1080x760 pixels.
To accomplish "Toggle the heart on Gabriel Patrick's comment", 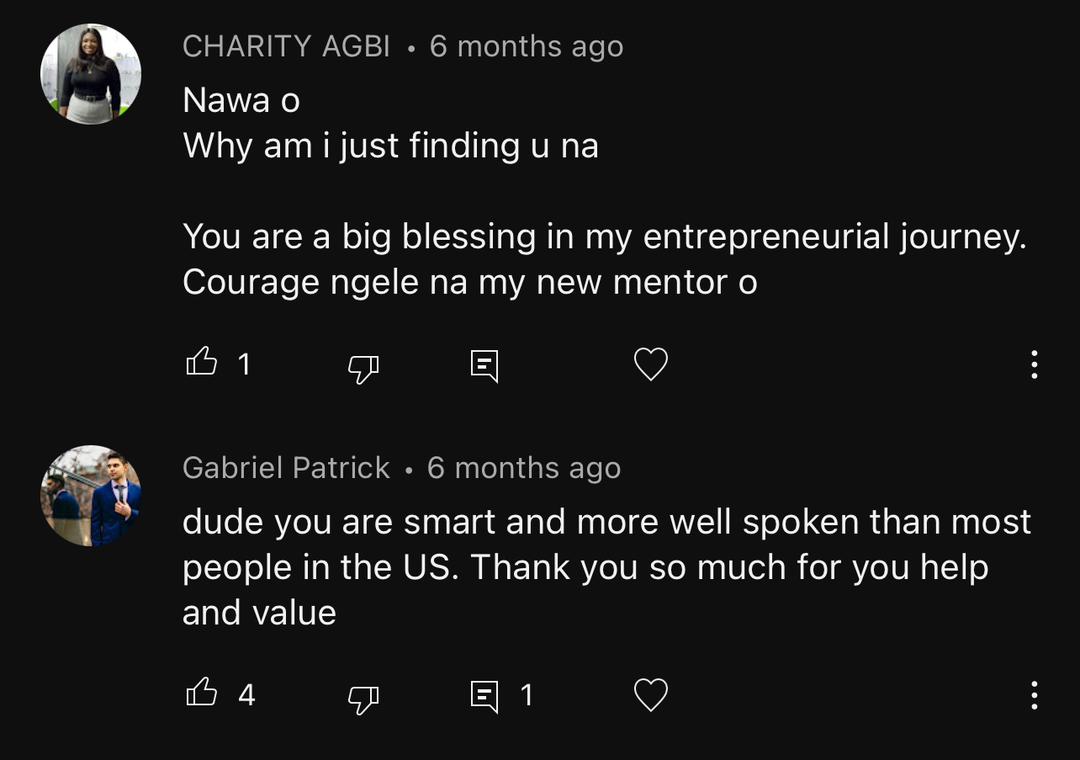I will pyautogui.click(x=651, y=695).
